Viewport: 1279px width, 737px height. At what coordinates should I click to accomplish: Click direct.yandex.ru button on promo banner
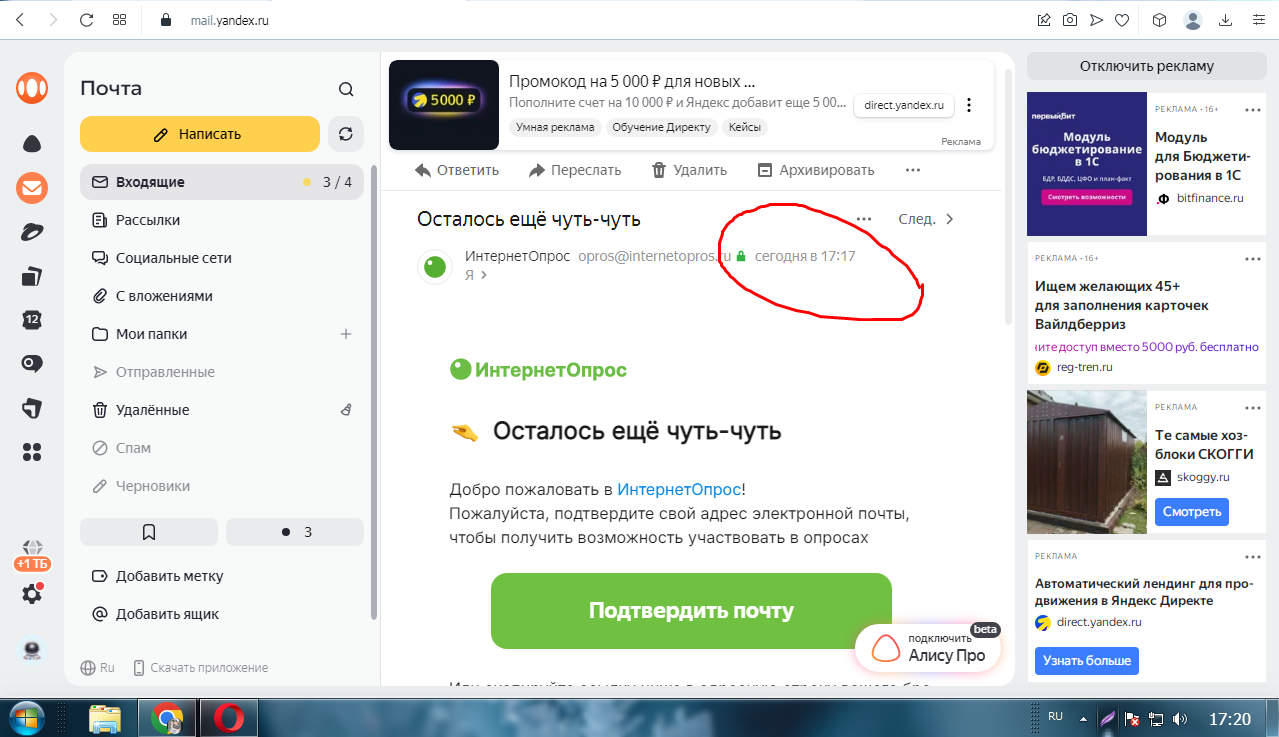coord(904,105)
